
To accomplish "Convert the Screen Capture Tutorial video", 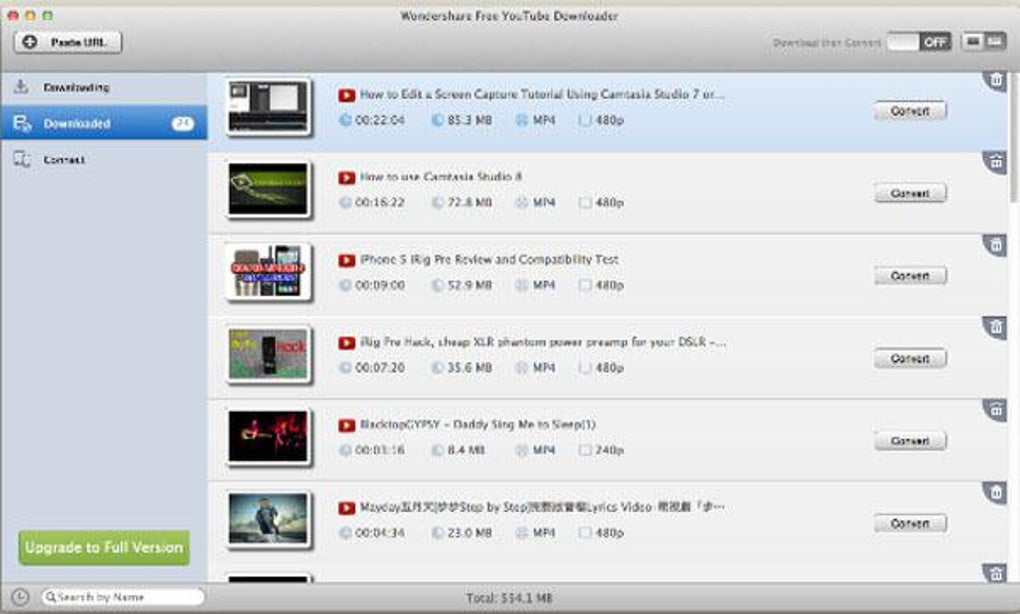I will click(910, 111).
